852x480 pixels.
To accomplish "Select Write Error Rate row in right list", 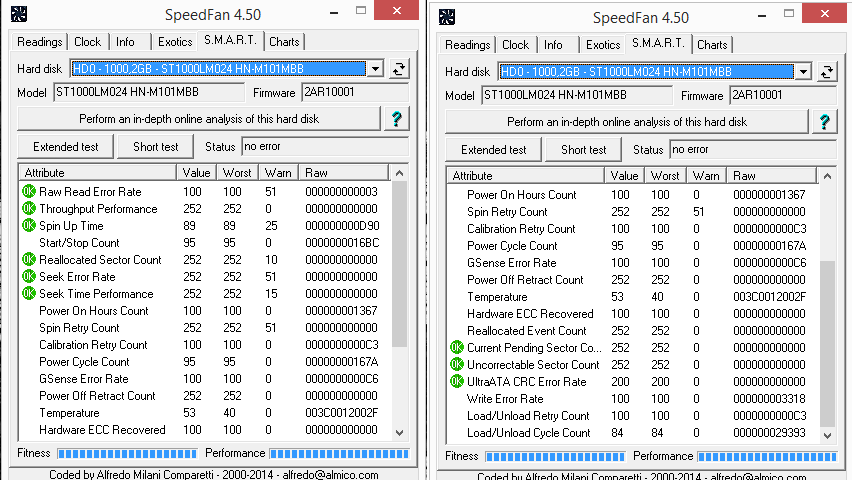I will 632,398.
